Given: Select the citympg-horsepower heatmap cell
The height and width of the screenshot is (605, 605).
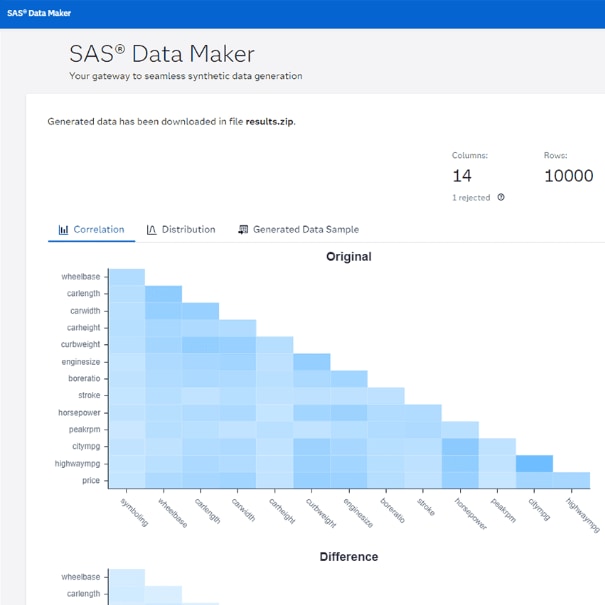Looking at the screenshot, I should click(460, 446).
